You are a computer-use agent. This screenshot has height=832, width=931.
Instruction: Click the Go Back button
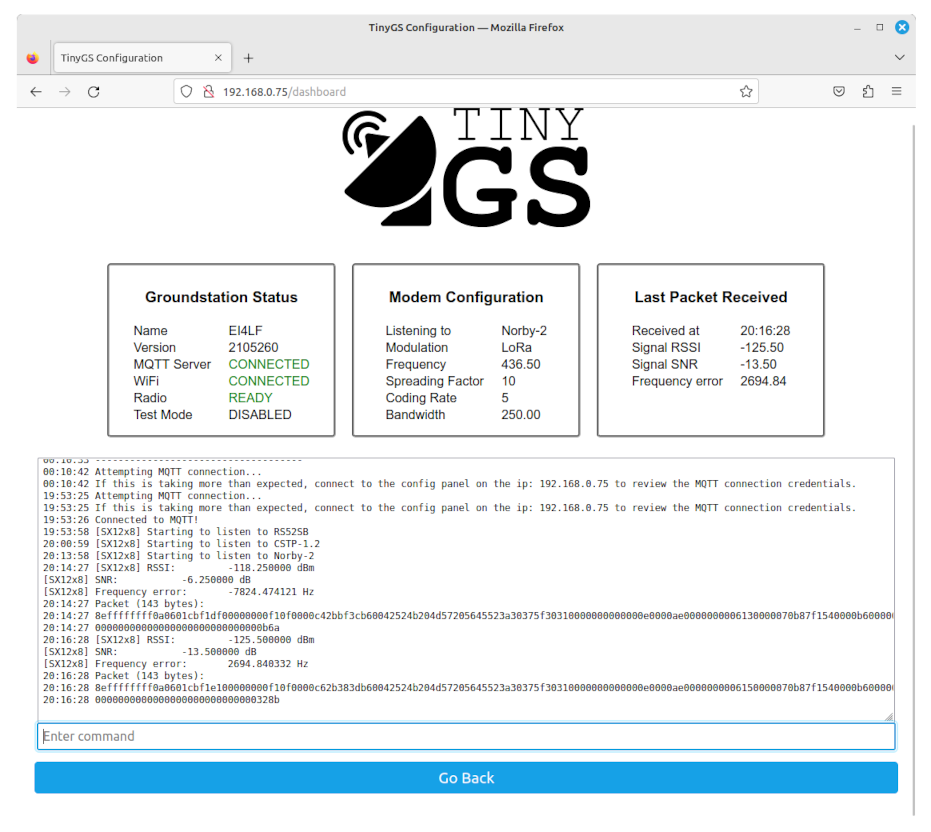tap(466, 778)
